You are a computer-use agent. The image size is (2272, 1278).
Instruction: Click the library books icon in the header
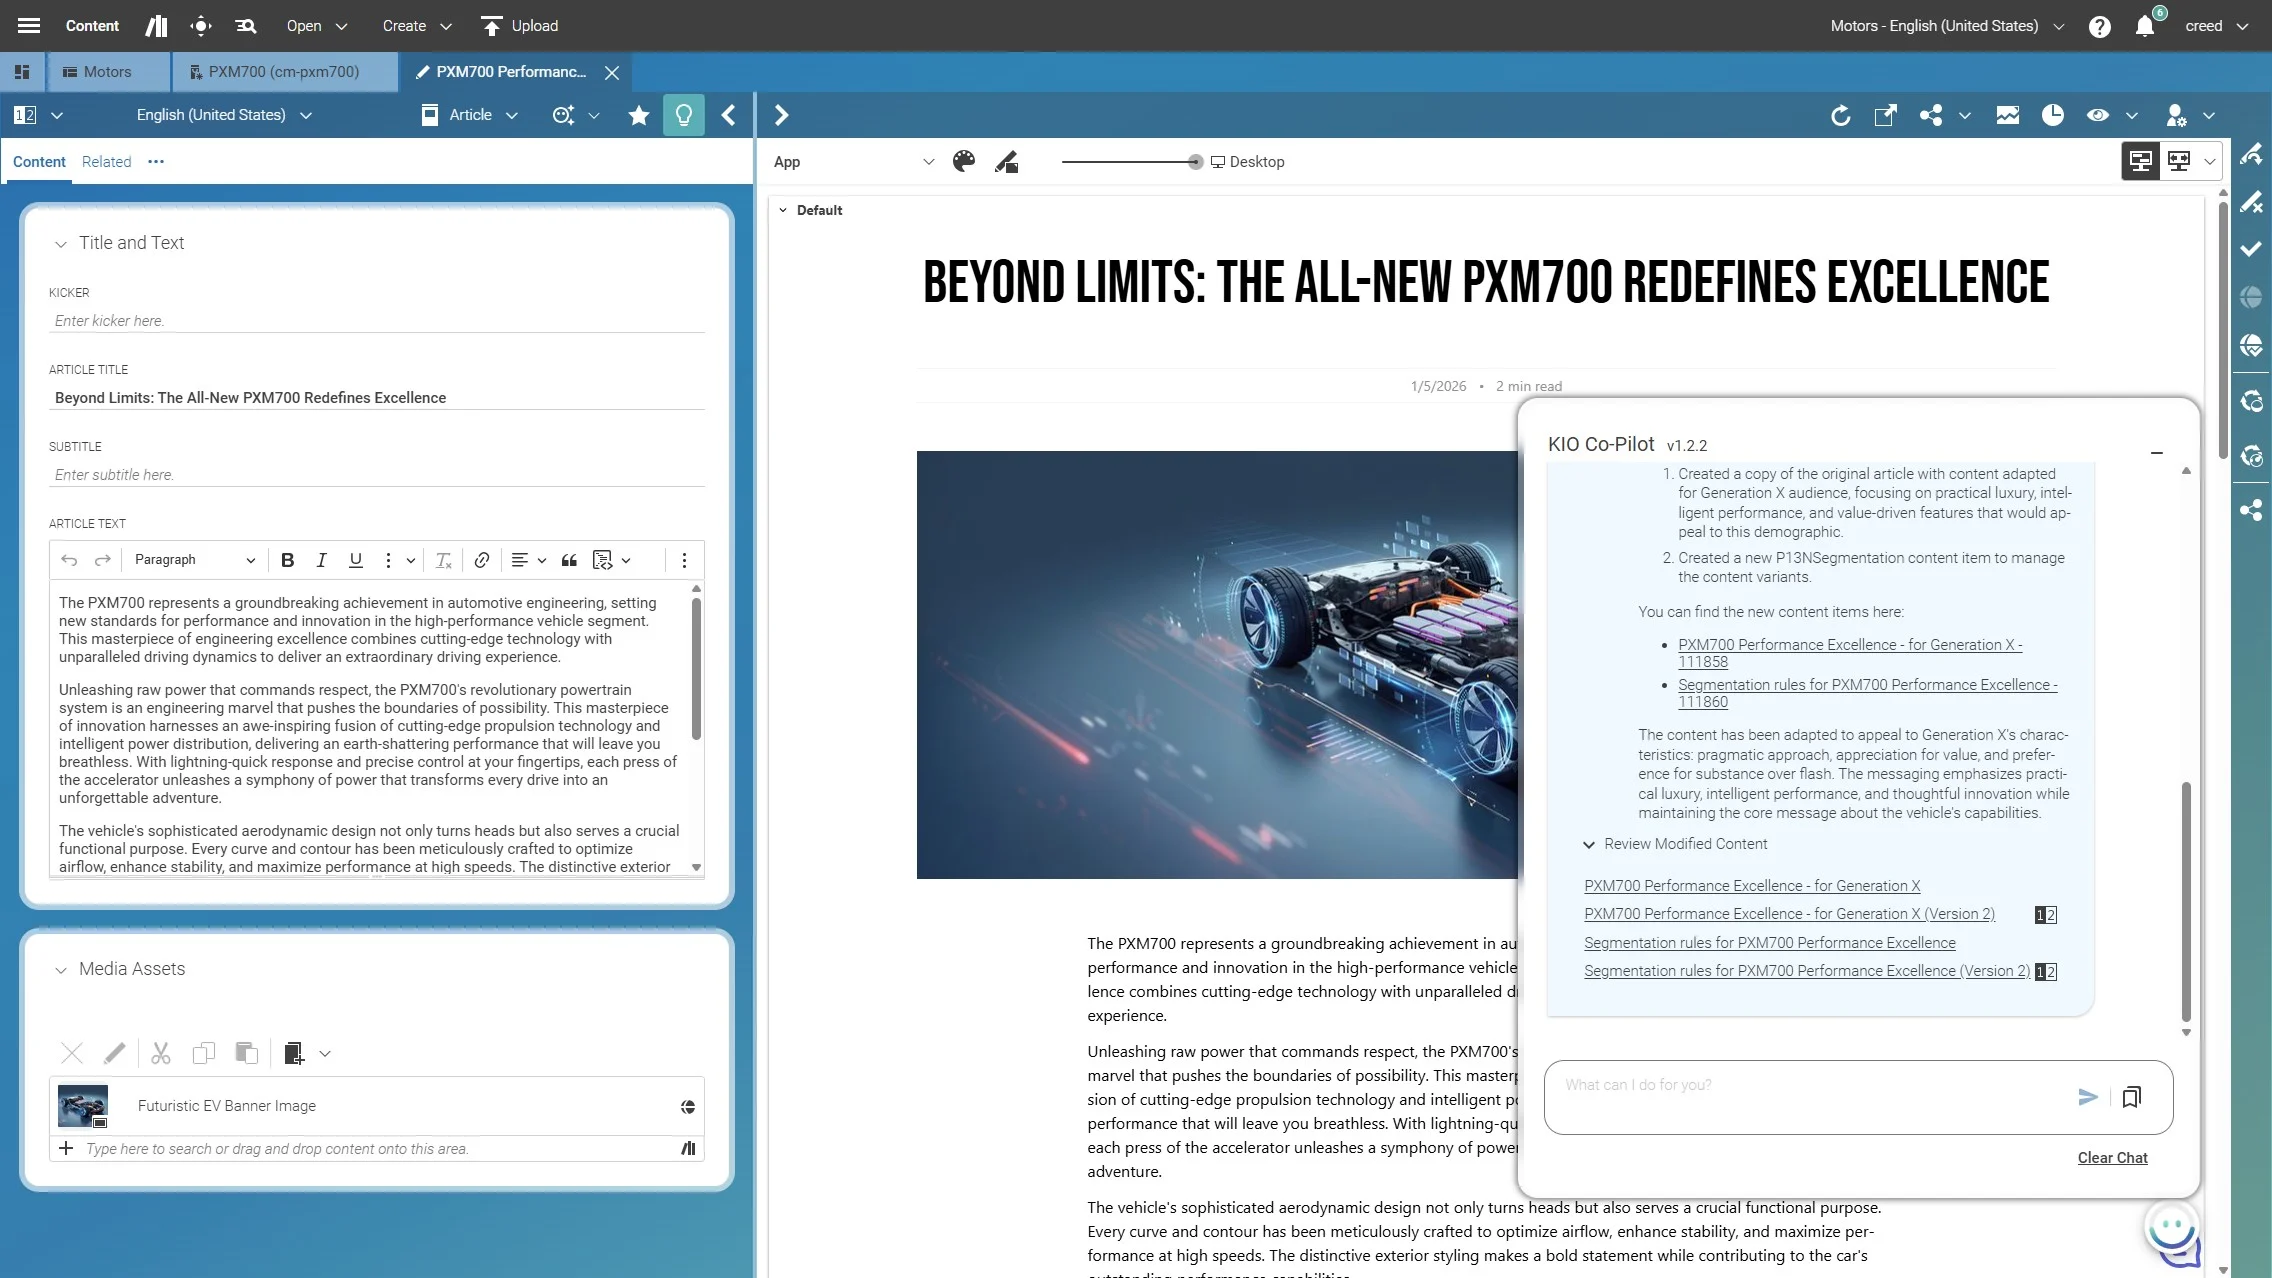coord(156,26)
